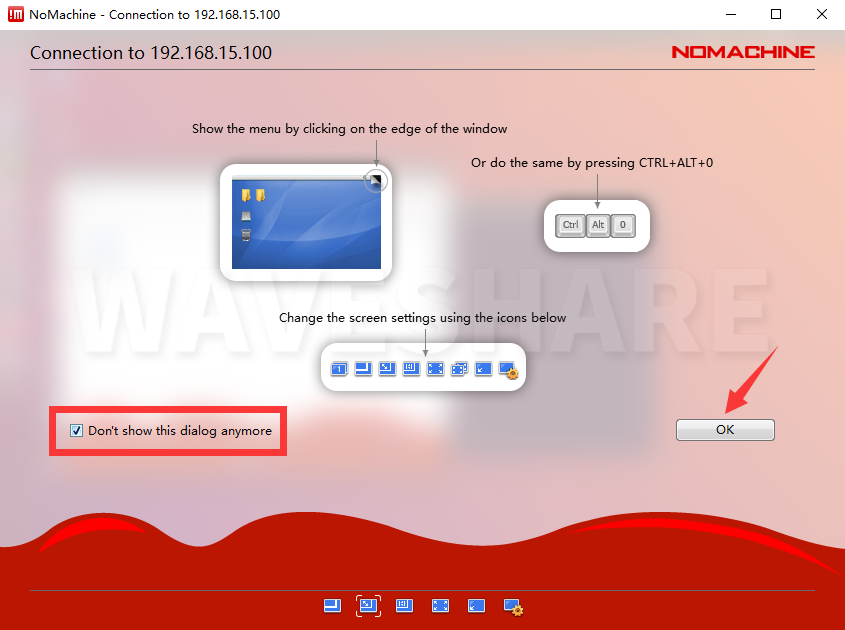Confirm the dialog with the OK button

[725, 430]
